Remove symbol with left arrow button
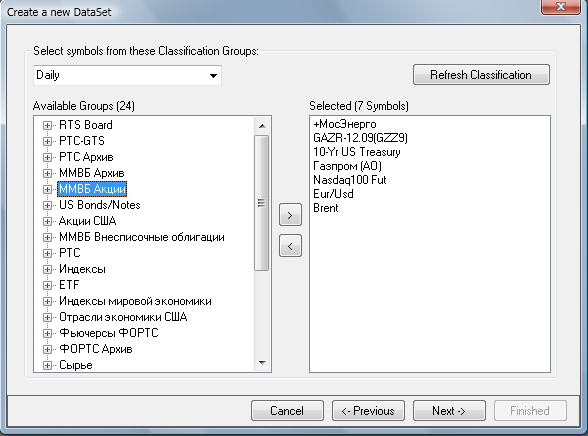This screenshot has height=436, width=588. (290, 246)
